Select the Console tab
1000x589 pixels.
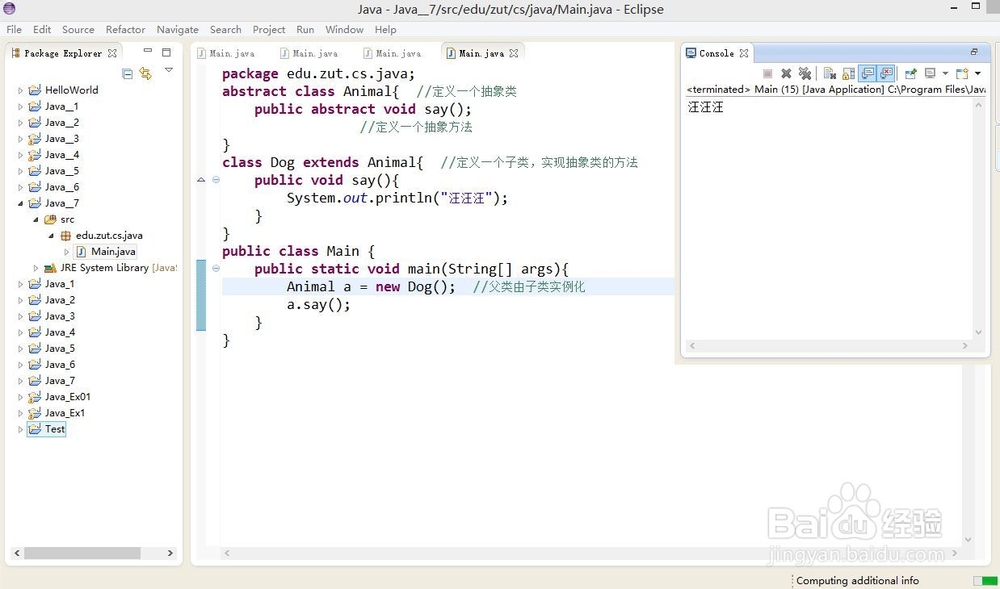coord(716,54)
